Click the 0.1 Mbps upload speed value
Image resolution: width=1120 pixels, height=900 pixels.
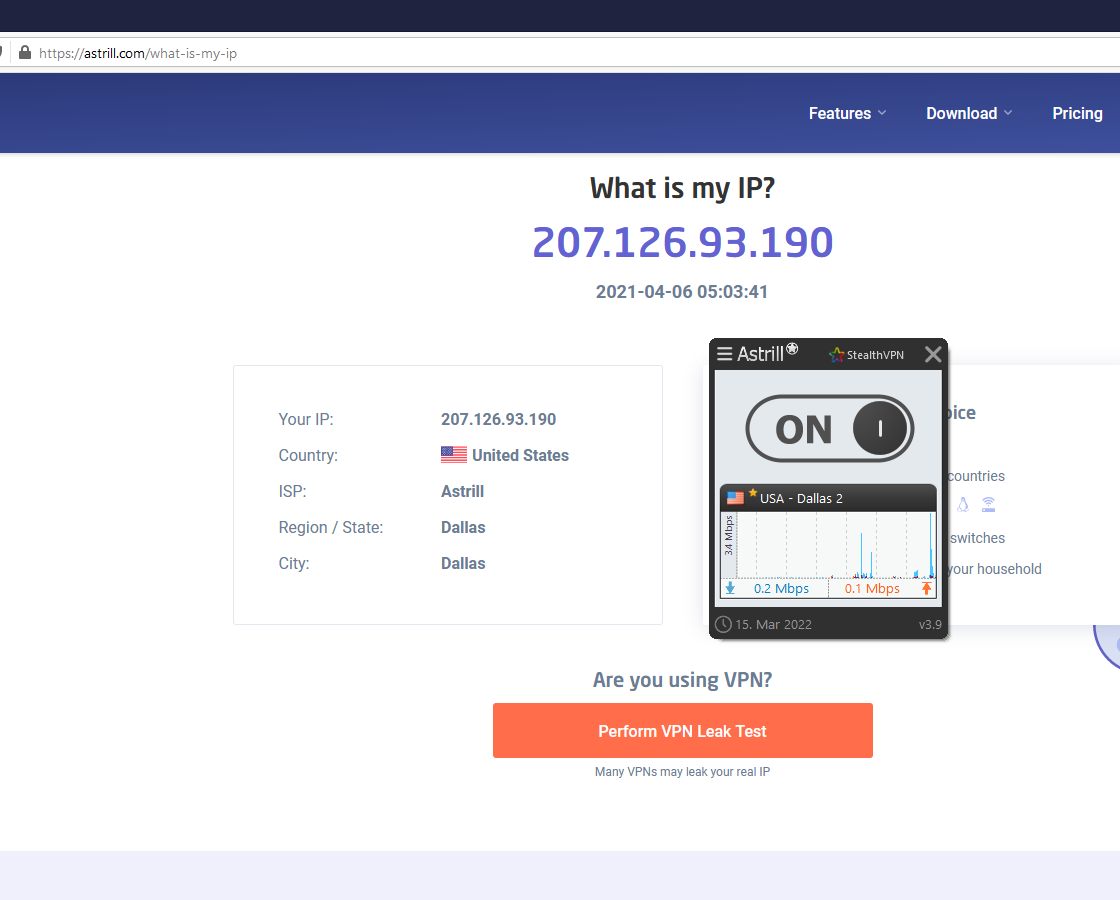872,589
